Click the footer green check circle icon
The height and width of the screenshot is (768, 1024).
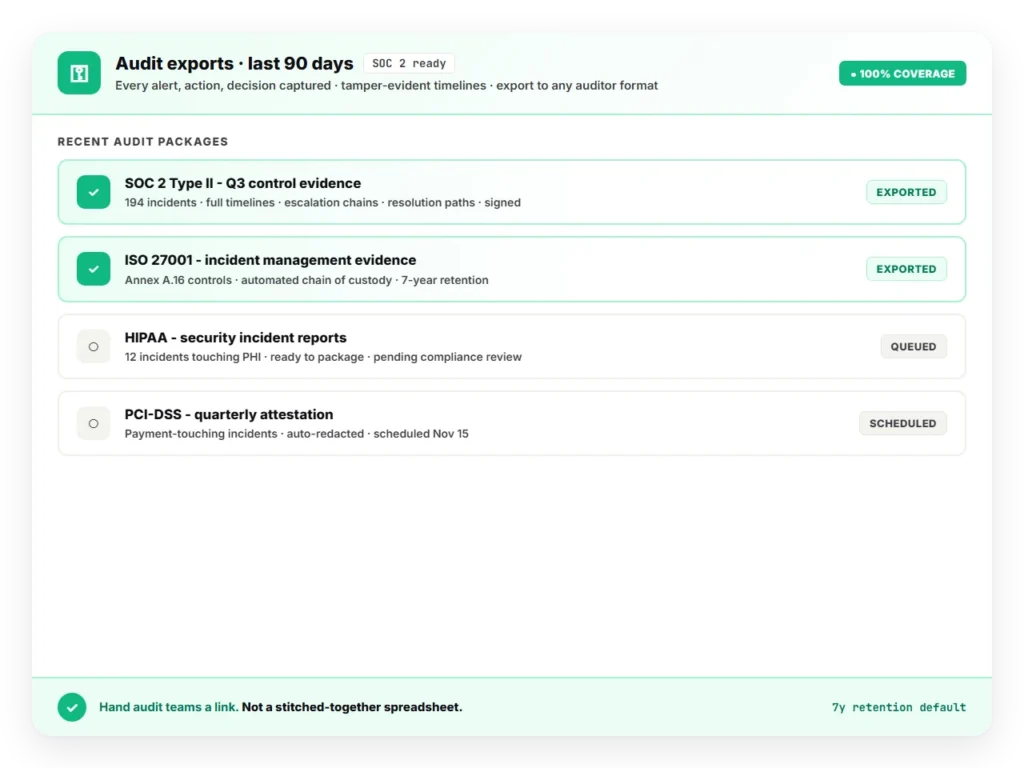(72, 707)
